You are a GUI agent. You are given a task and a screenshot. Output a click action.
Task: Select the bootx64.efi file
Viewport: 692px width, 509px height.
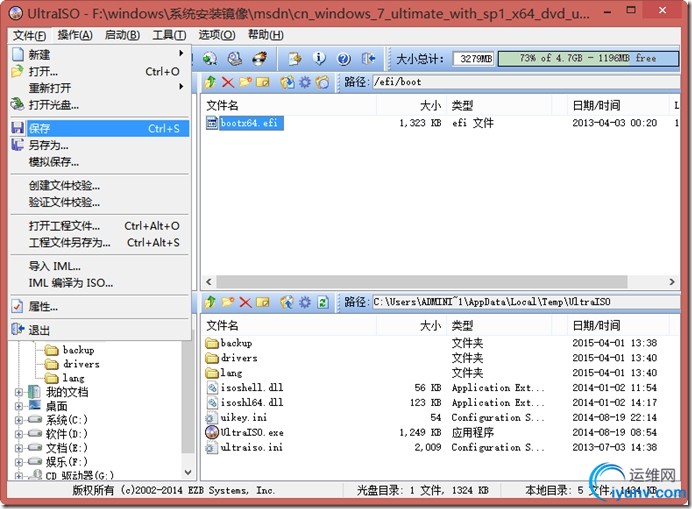[x=244, y=123]
